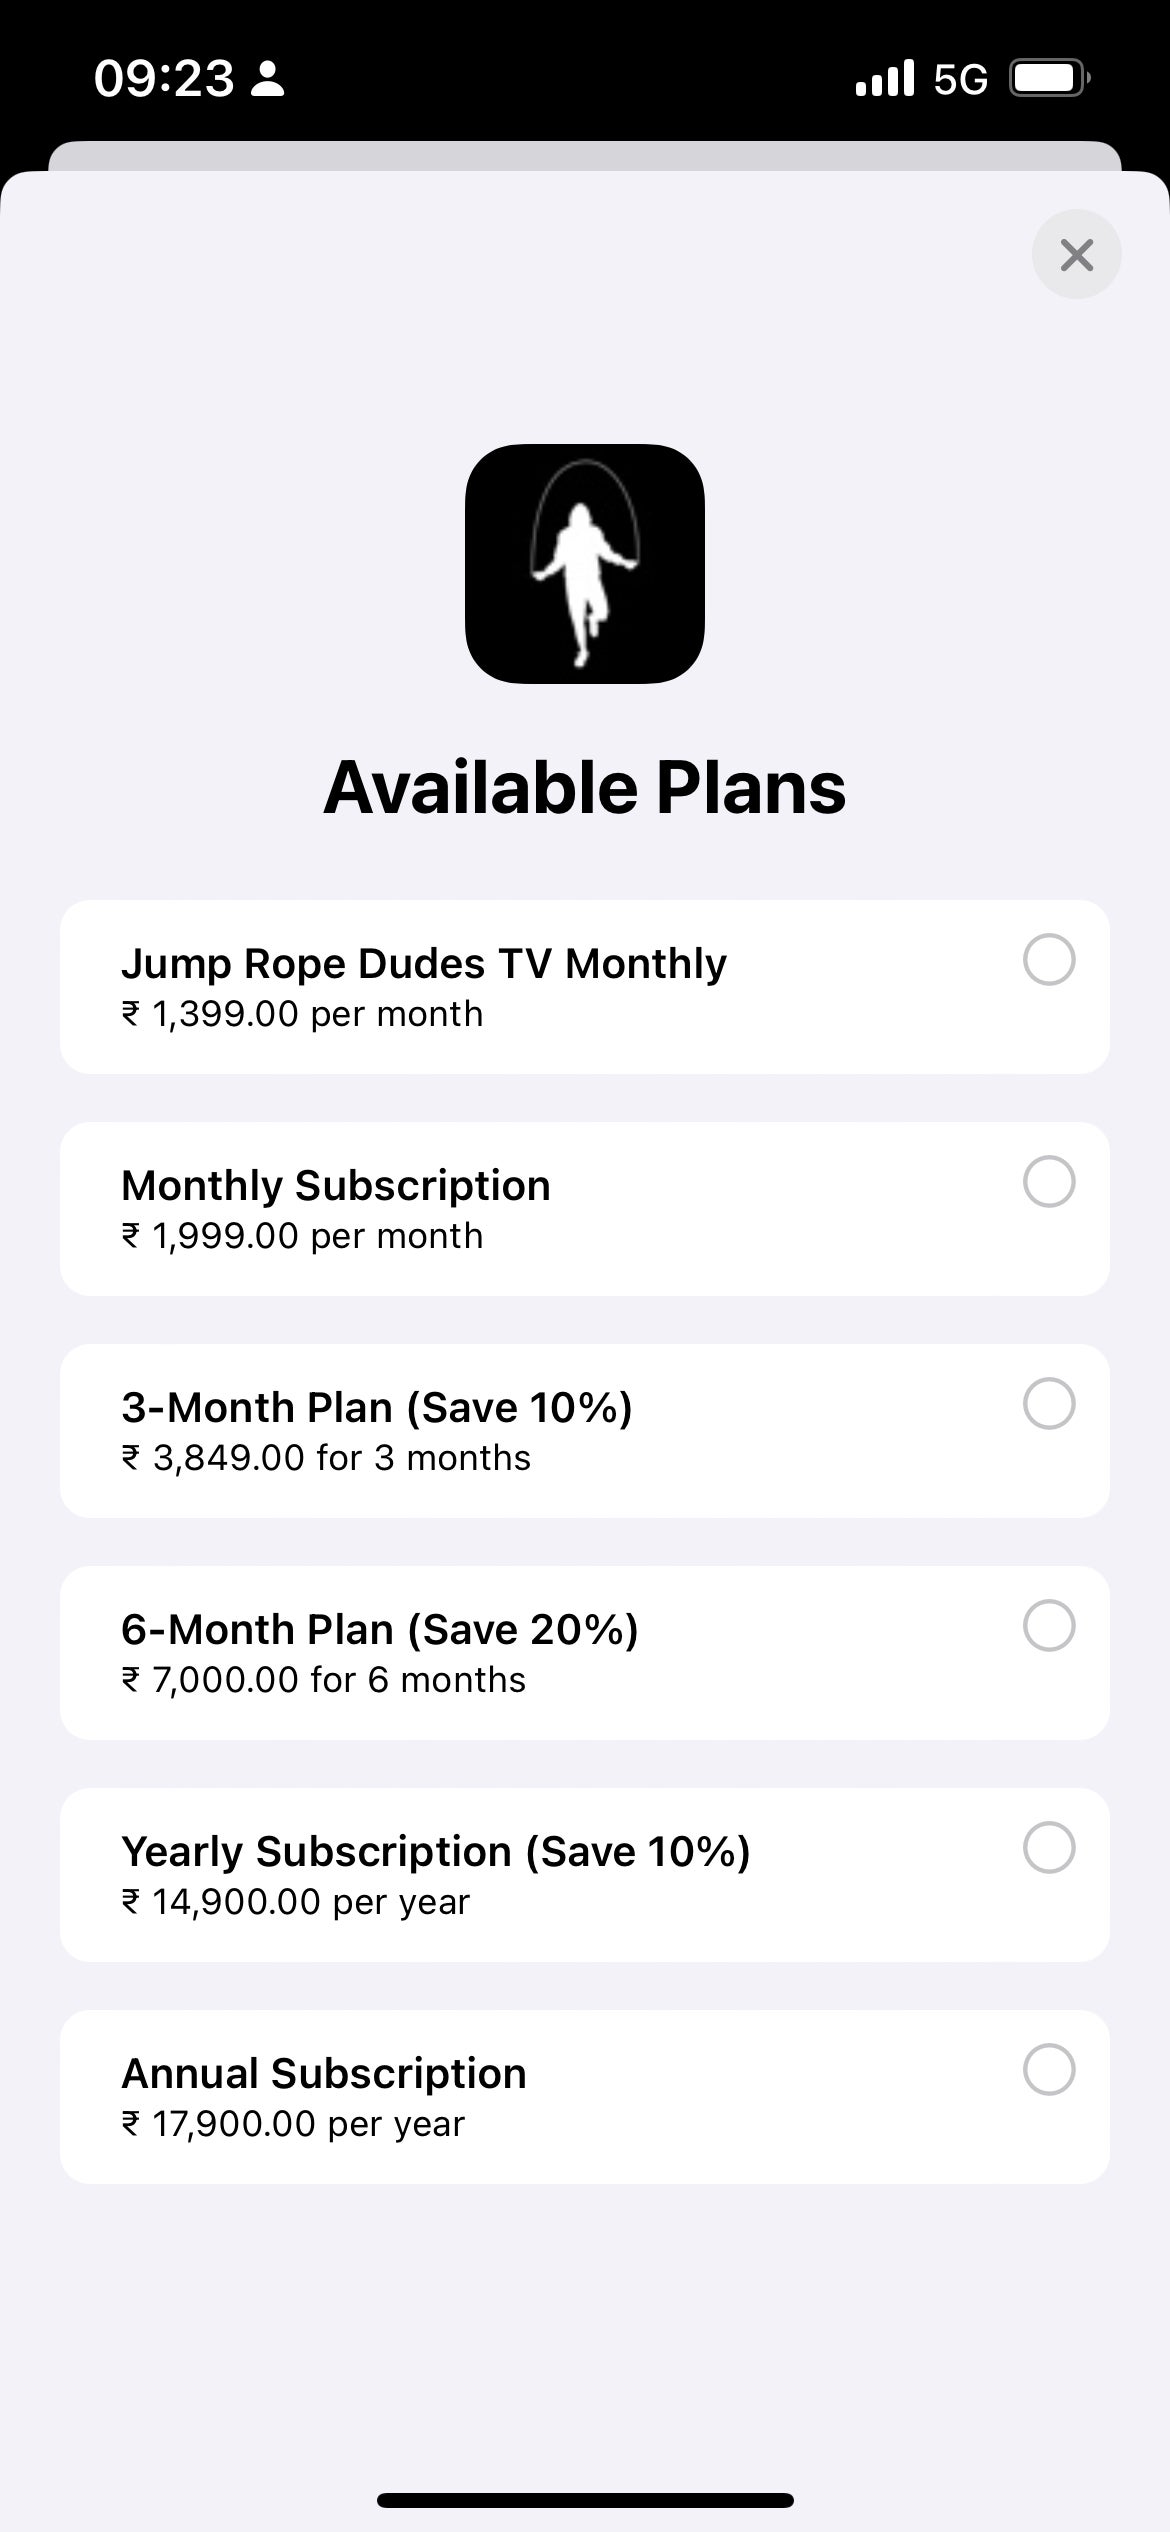The width and height of the screenshot is (1170, 2532).
Task: Select the Annual Subscription radio button
Action: coord(1049,2070)
